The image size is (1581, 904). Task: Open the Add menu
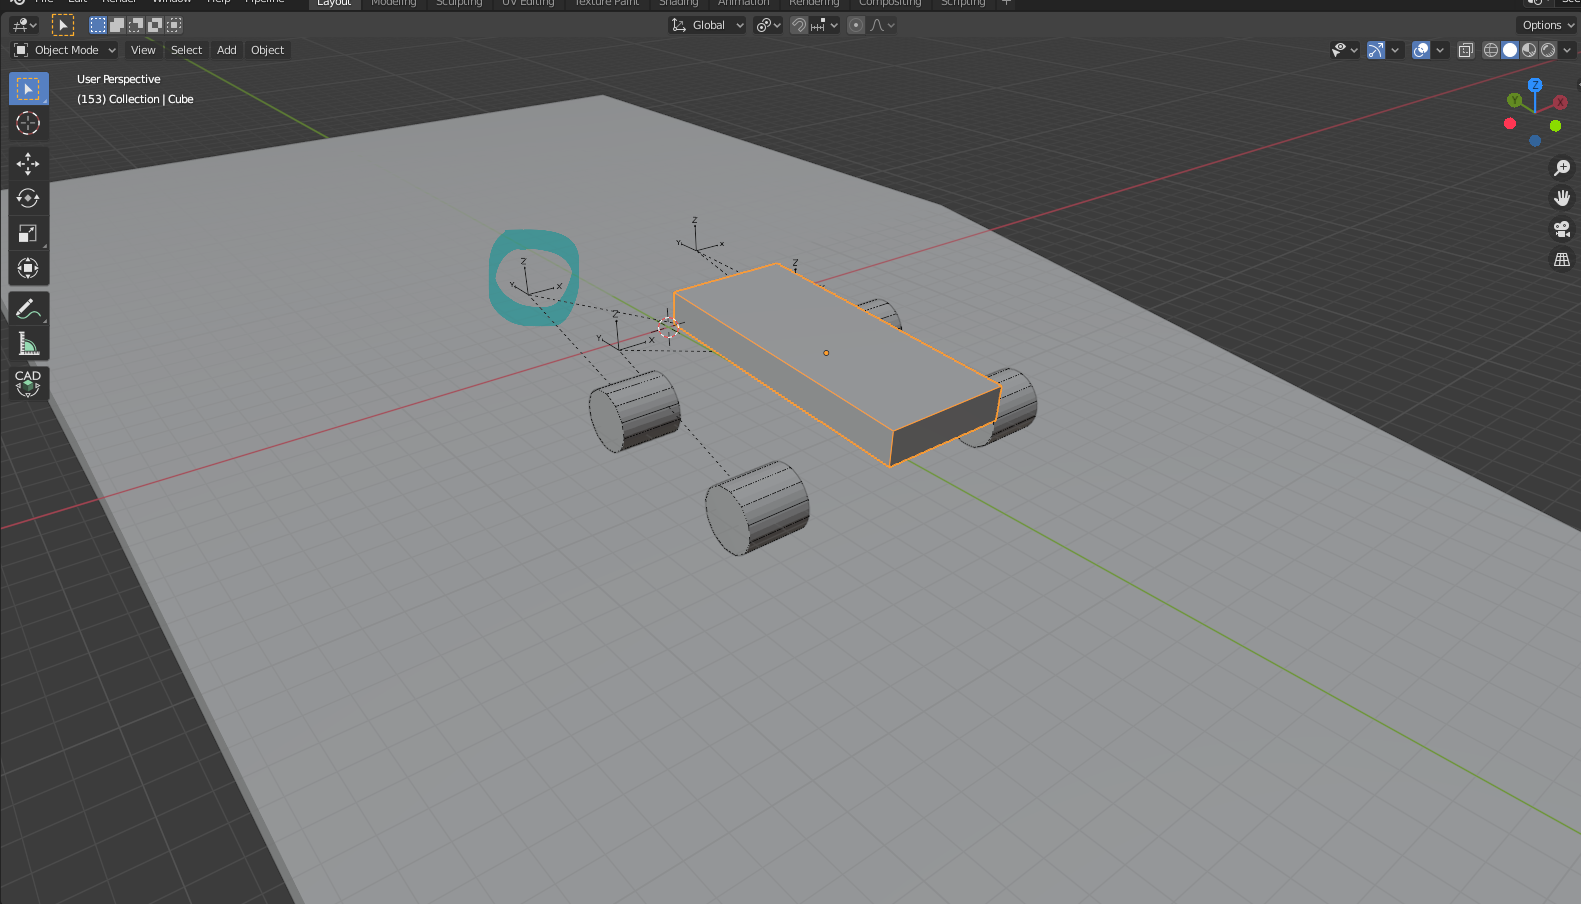(x=227, y=50)
